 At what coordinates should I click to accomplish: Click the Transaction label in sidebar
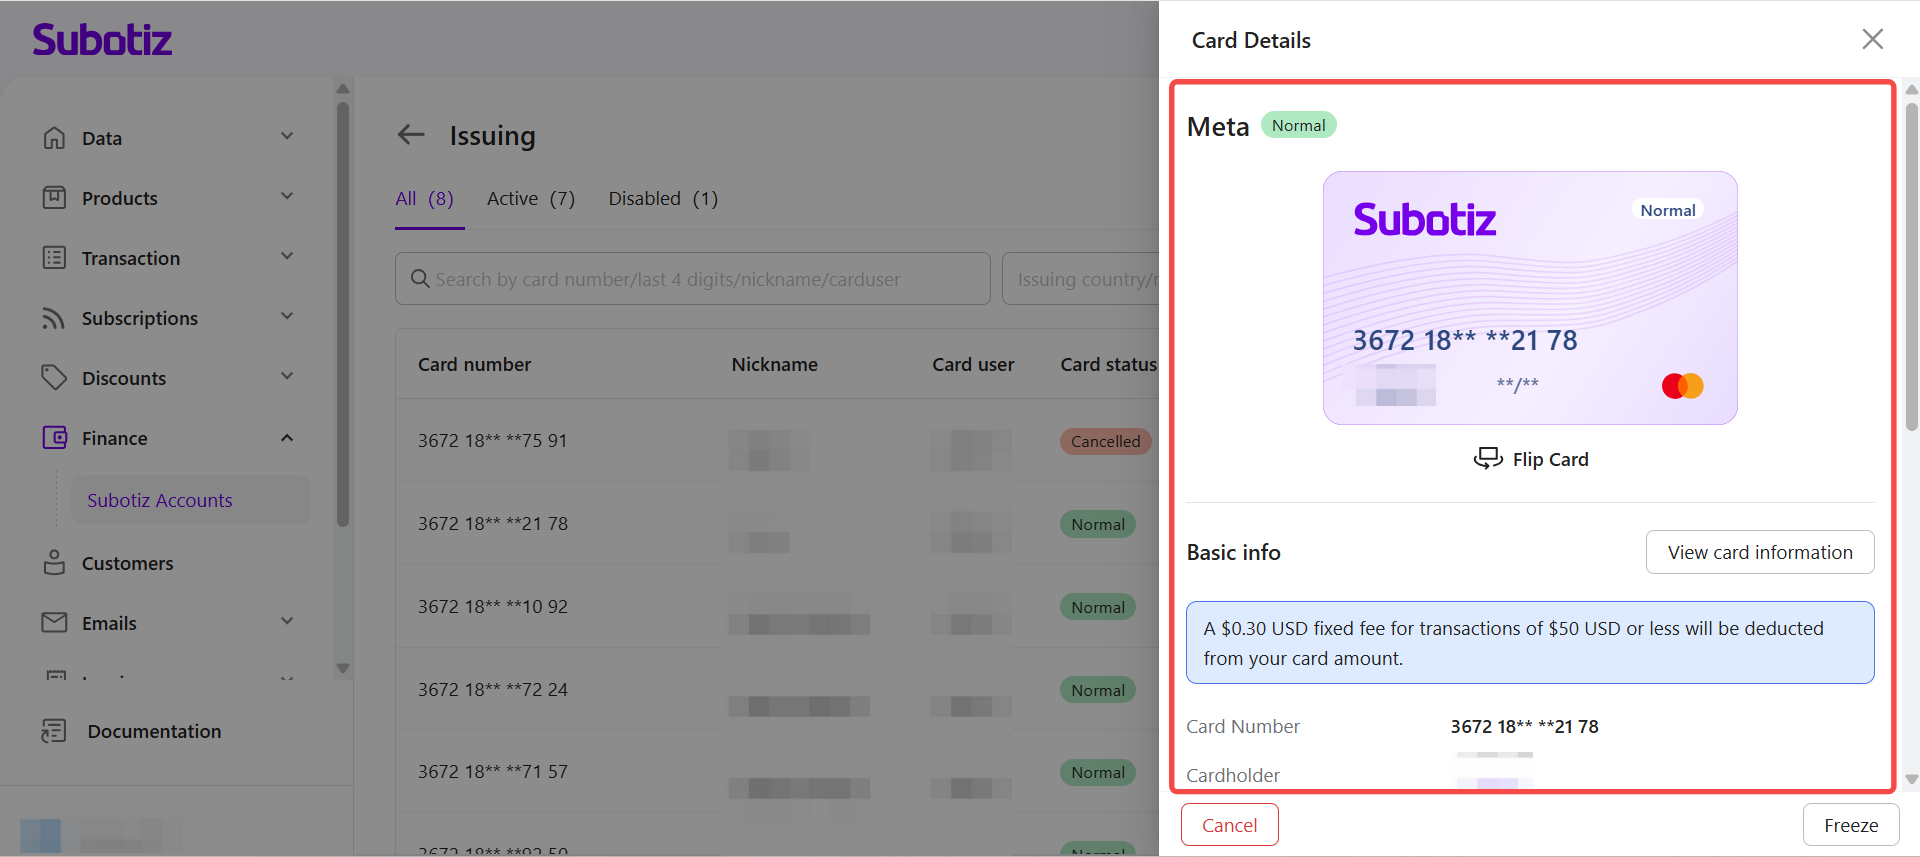coord(131,258)
